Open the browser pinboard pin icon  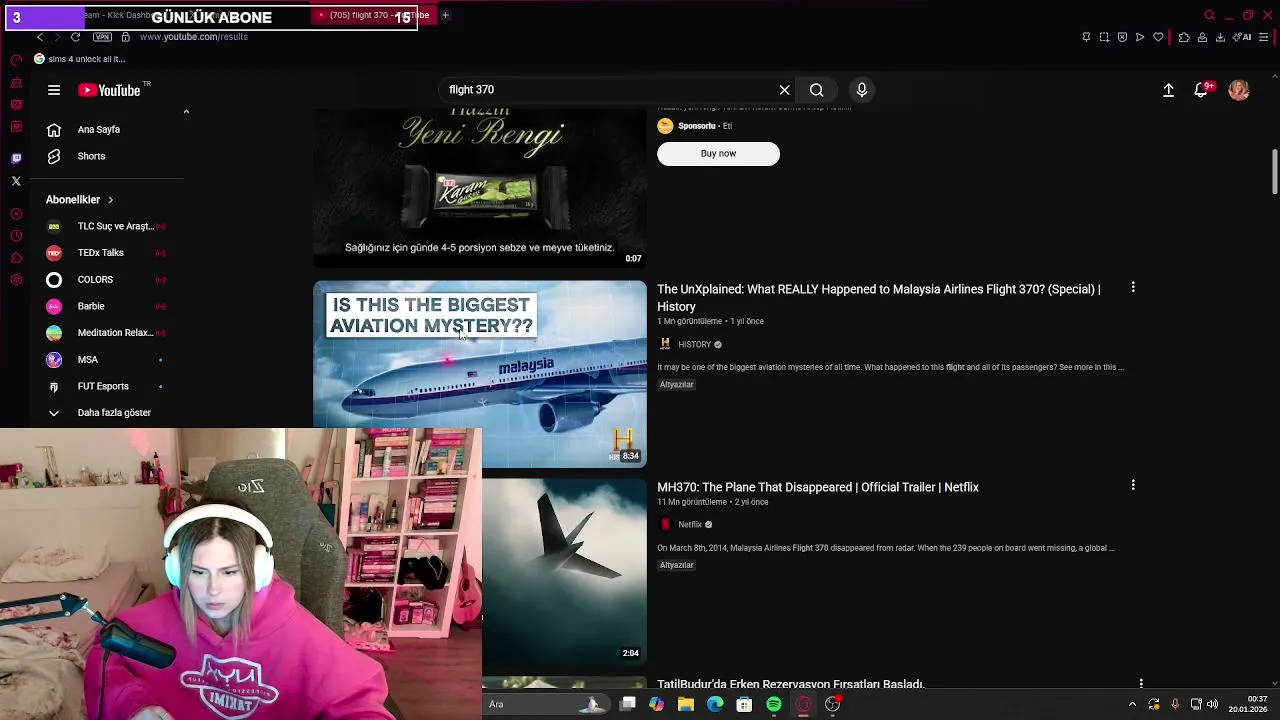pos(1086,37)
